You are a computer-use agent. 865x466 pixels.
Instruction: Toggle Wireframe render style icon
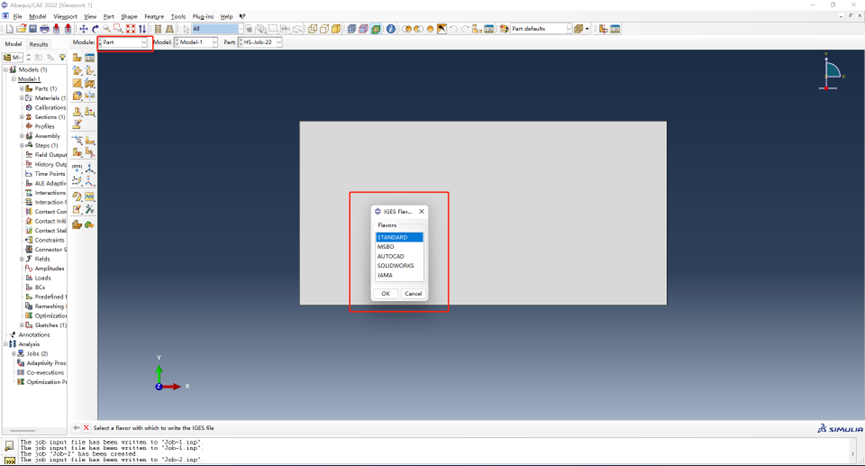coord(312,29)
